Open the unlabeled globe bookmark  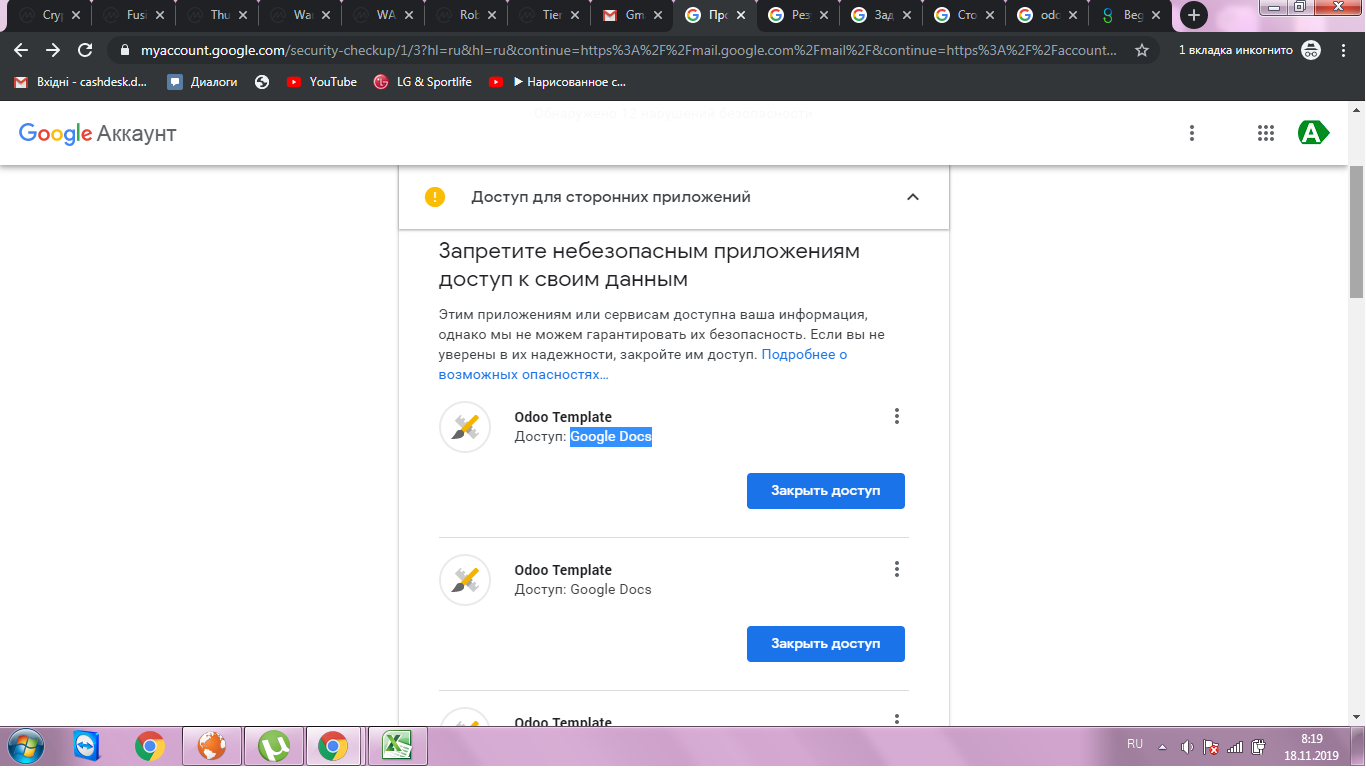point(262,82)
